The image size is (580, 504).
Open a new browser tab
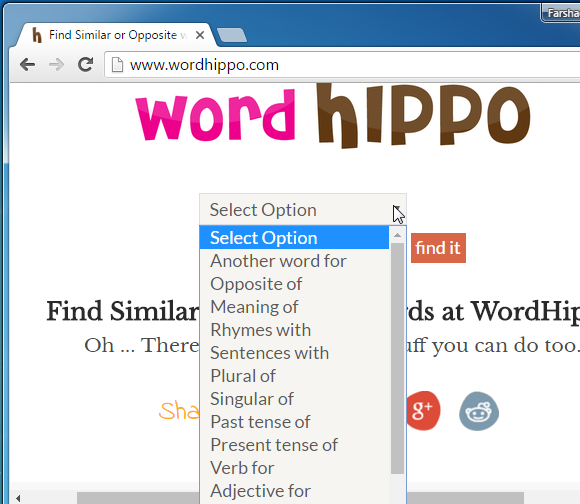click(232, 35)
